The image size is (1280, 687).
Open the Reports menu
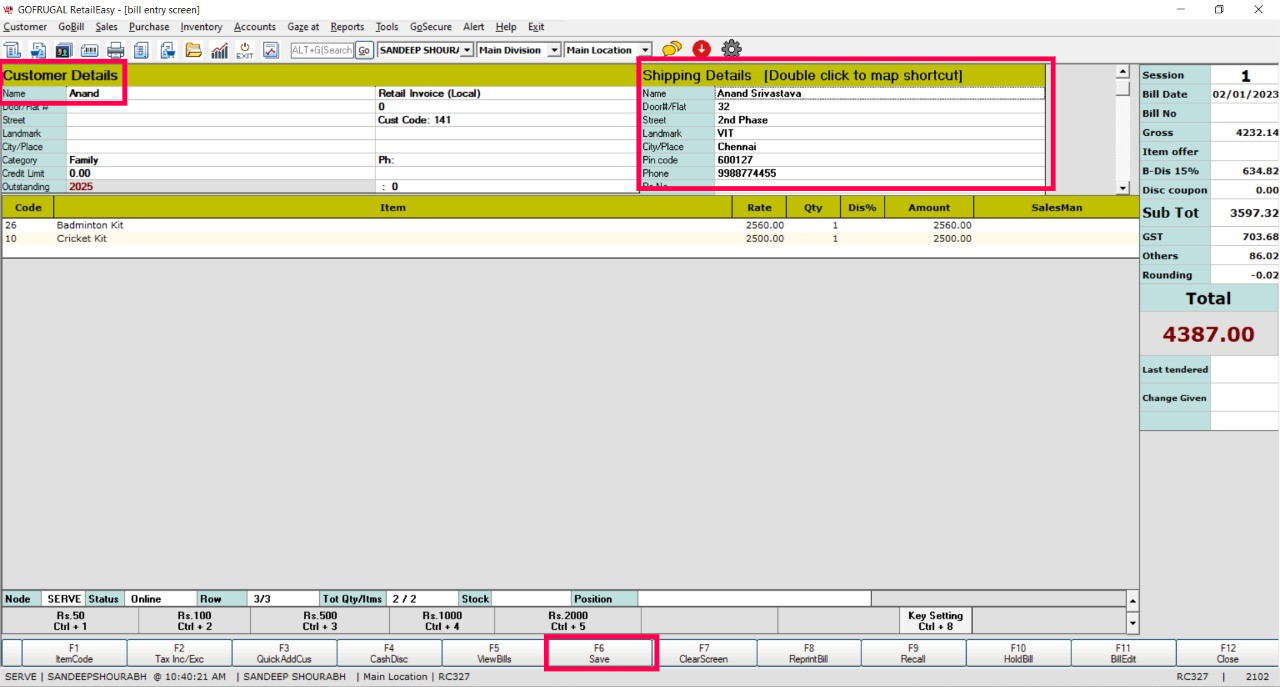pyautogui.click(x=347, y=27)
